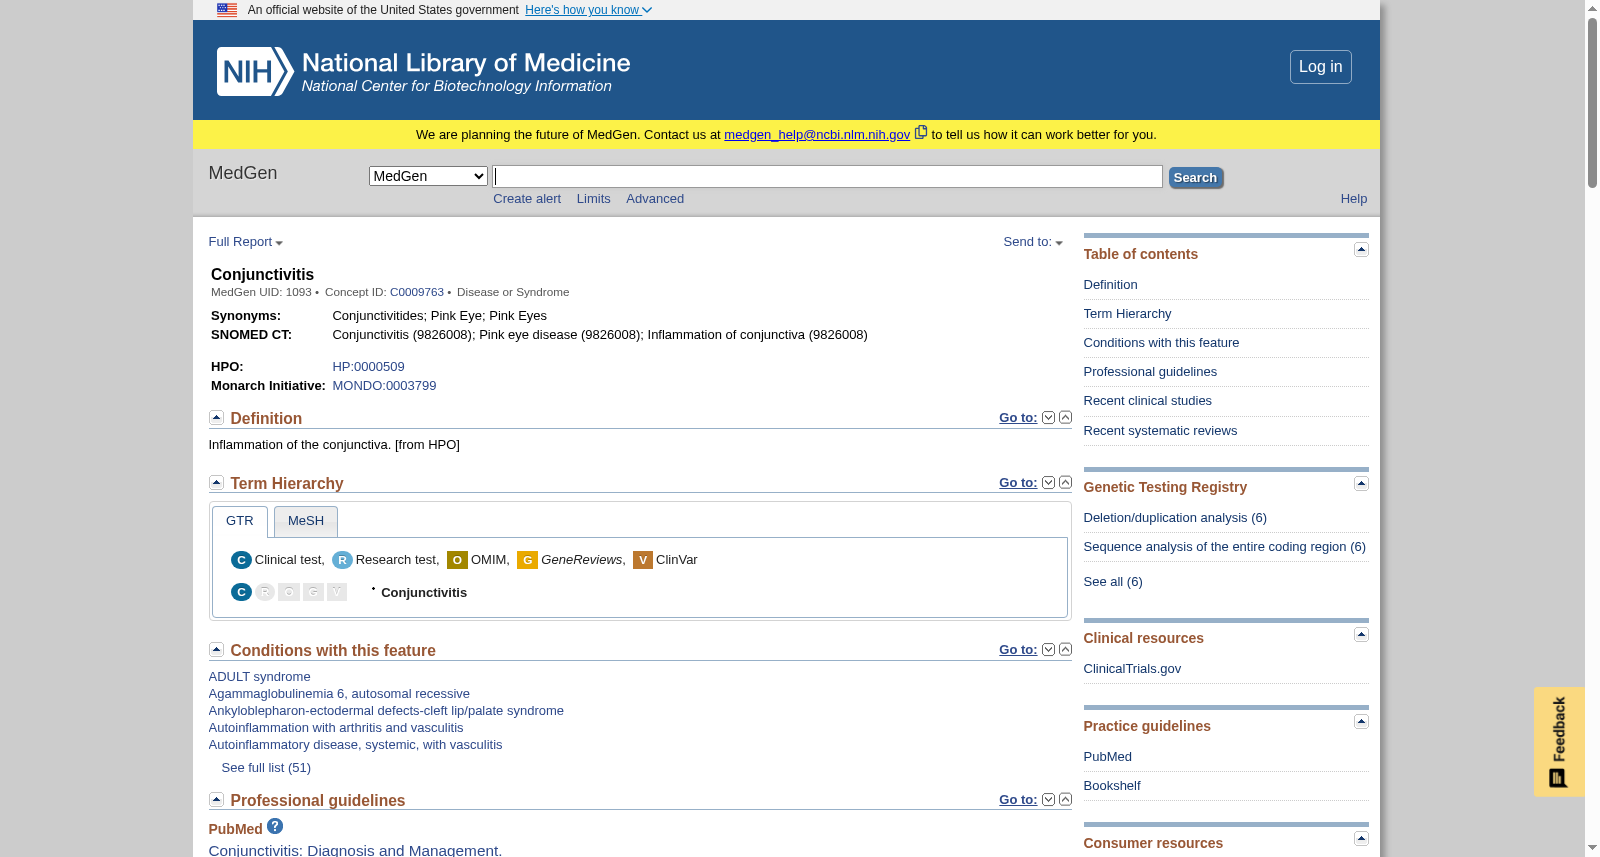Viewport: 1600px width, 857px height.
Task: See full list of 51 conditions
Action: 266,768
